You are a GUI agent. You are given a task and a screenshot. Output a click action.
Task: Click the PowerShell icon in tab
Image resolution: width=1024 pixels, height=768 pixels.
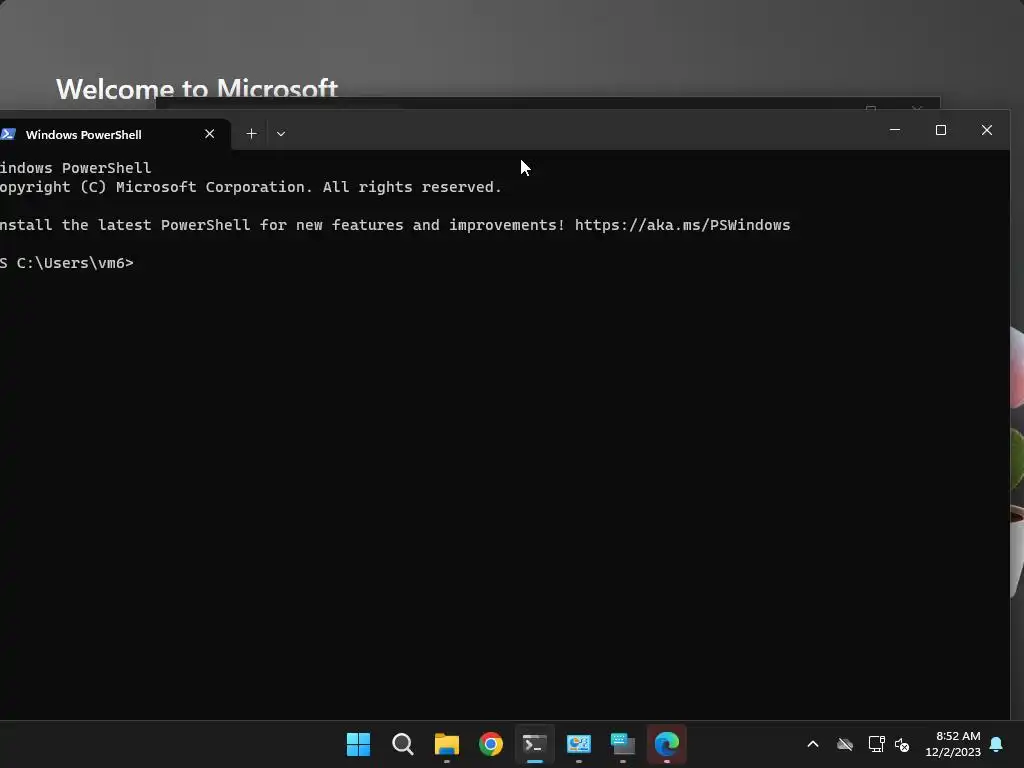click(8, 134)
